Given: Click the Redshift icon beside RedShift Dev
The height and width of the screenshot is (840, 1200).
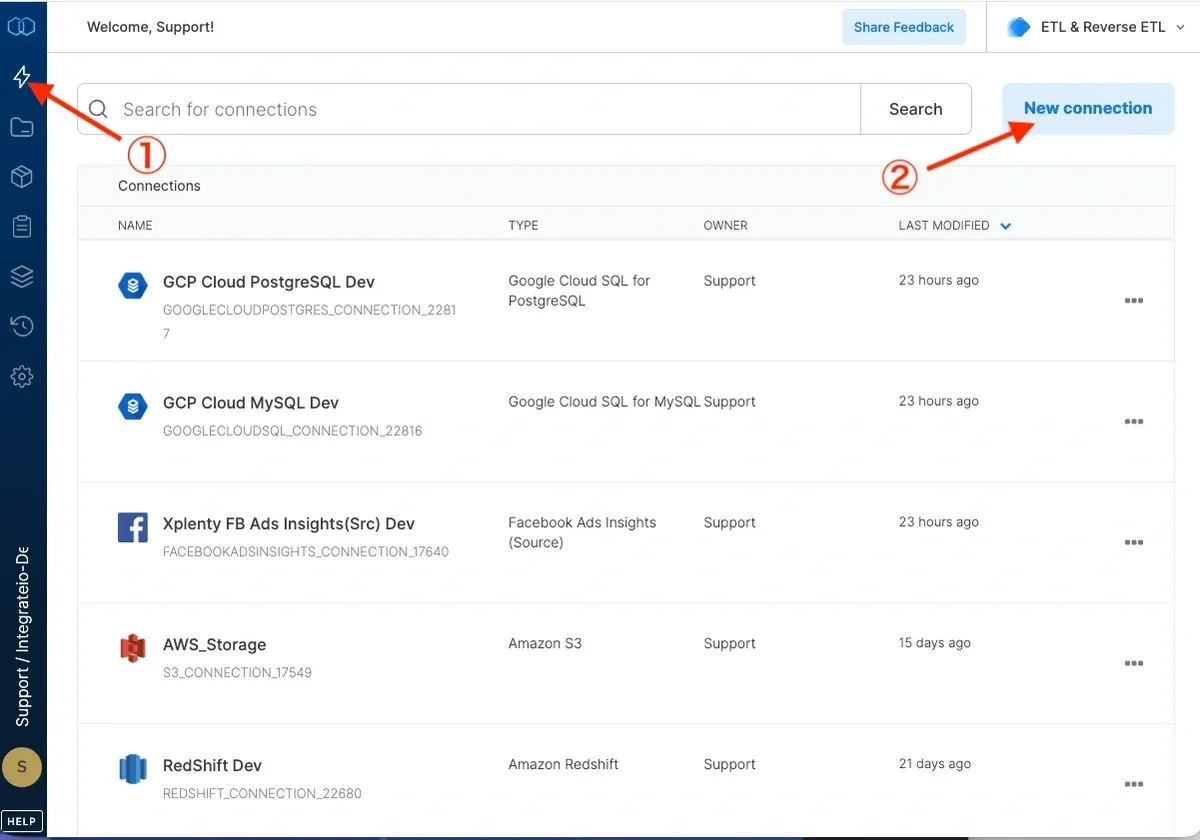Looking at the screenshot, I should point(133,769).
